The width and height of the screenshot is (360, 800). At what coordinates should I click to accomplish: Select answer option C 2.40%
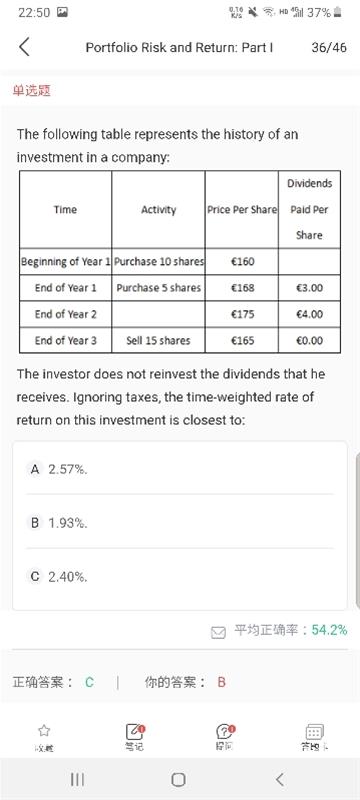[180, 577]
